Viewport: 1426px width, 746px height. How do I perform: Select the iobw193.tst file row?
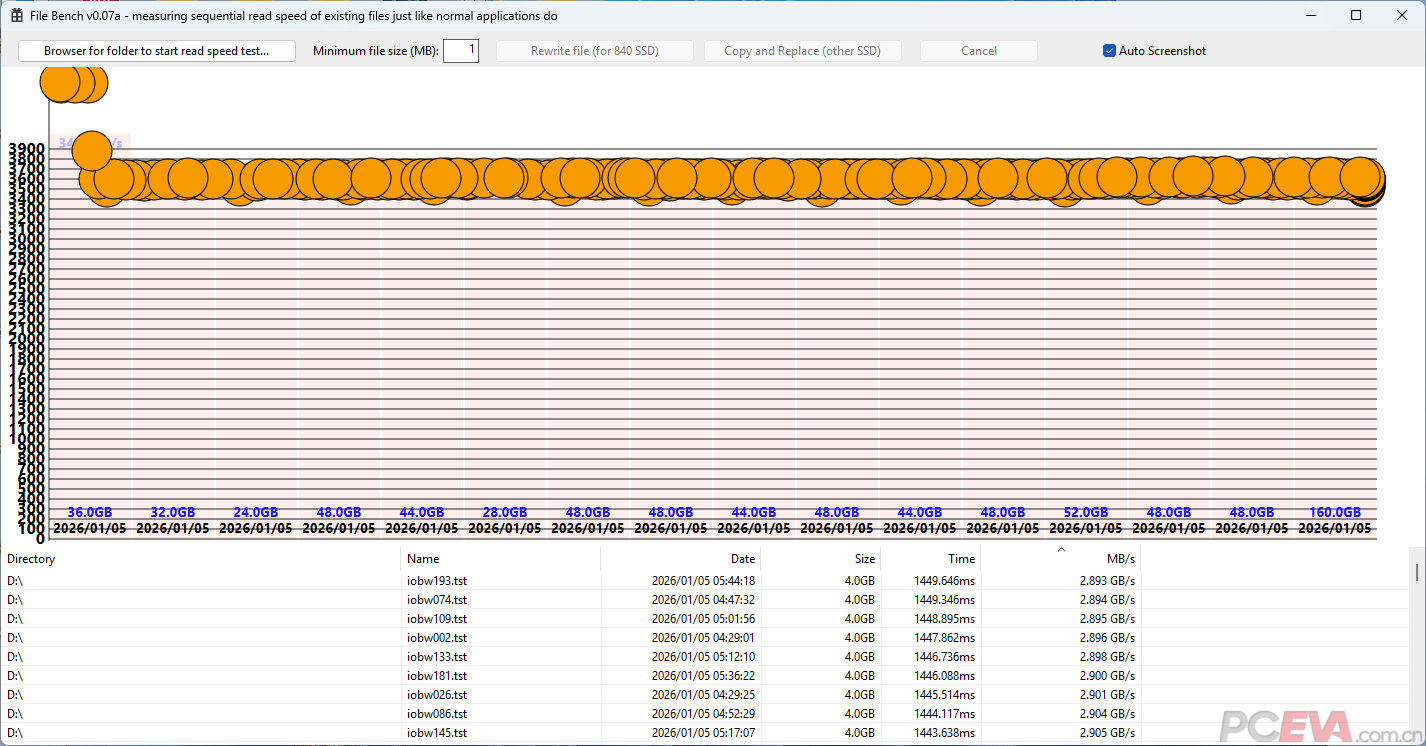[x=437, y=580]
